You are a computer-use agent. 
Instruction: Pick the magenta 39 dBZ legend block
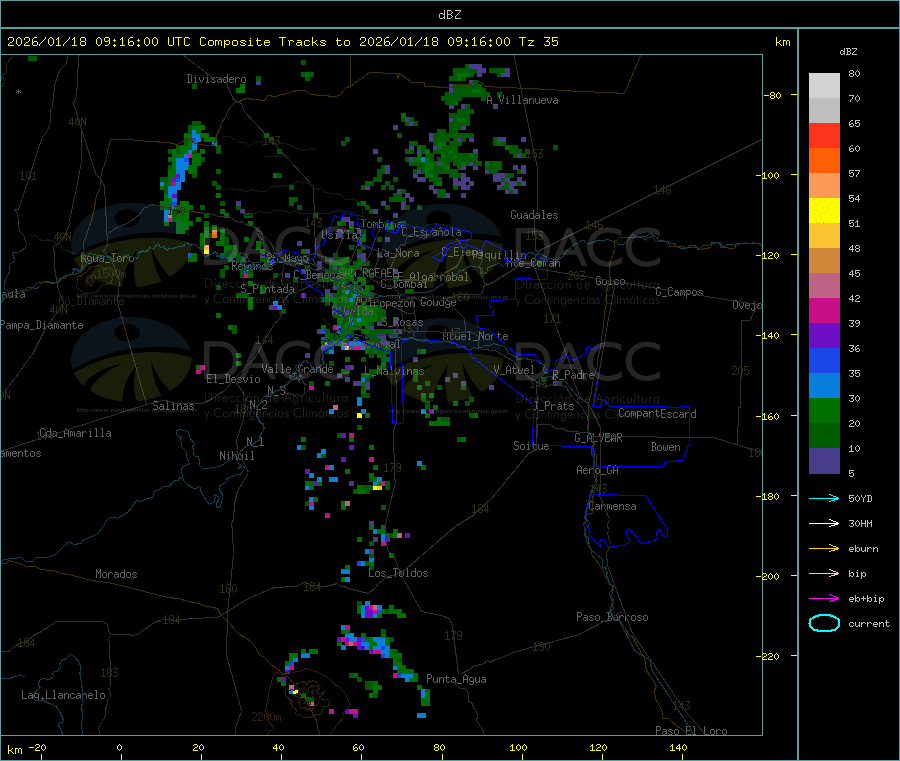pos(824,310)
